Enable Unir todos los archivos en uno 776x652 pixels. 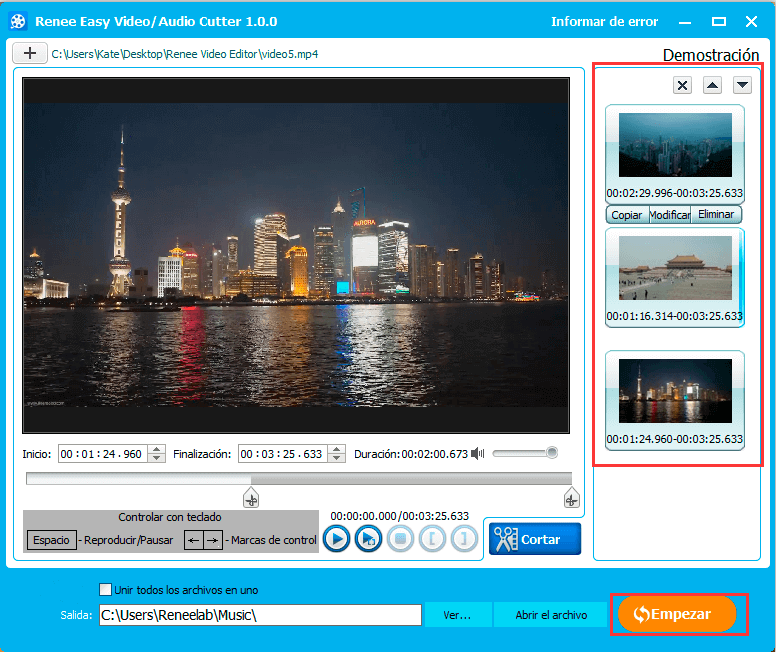pyautogui.click(x=105, y=590)
